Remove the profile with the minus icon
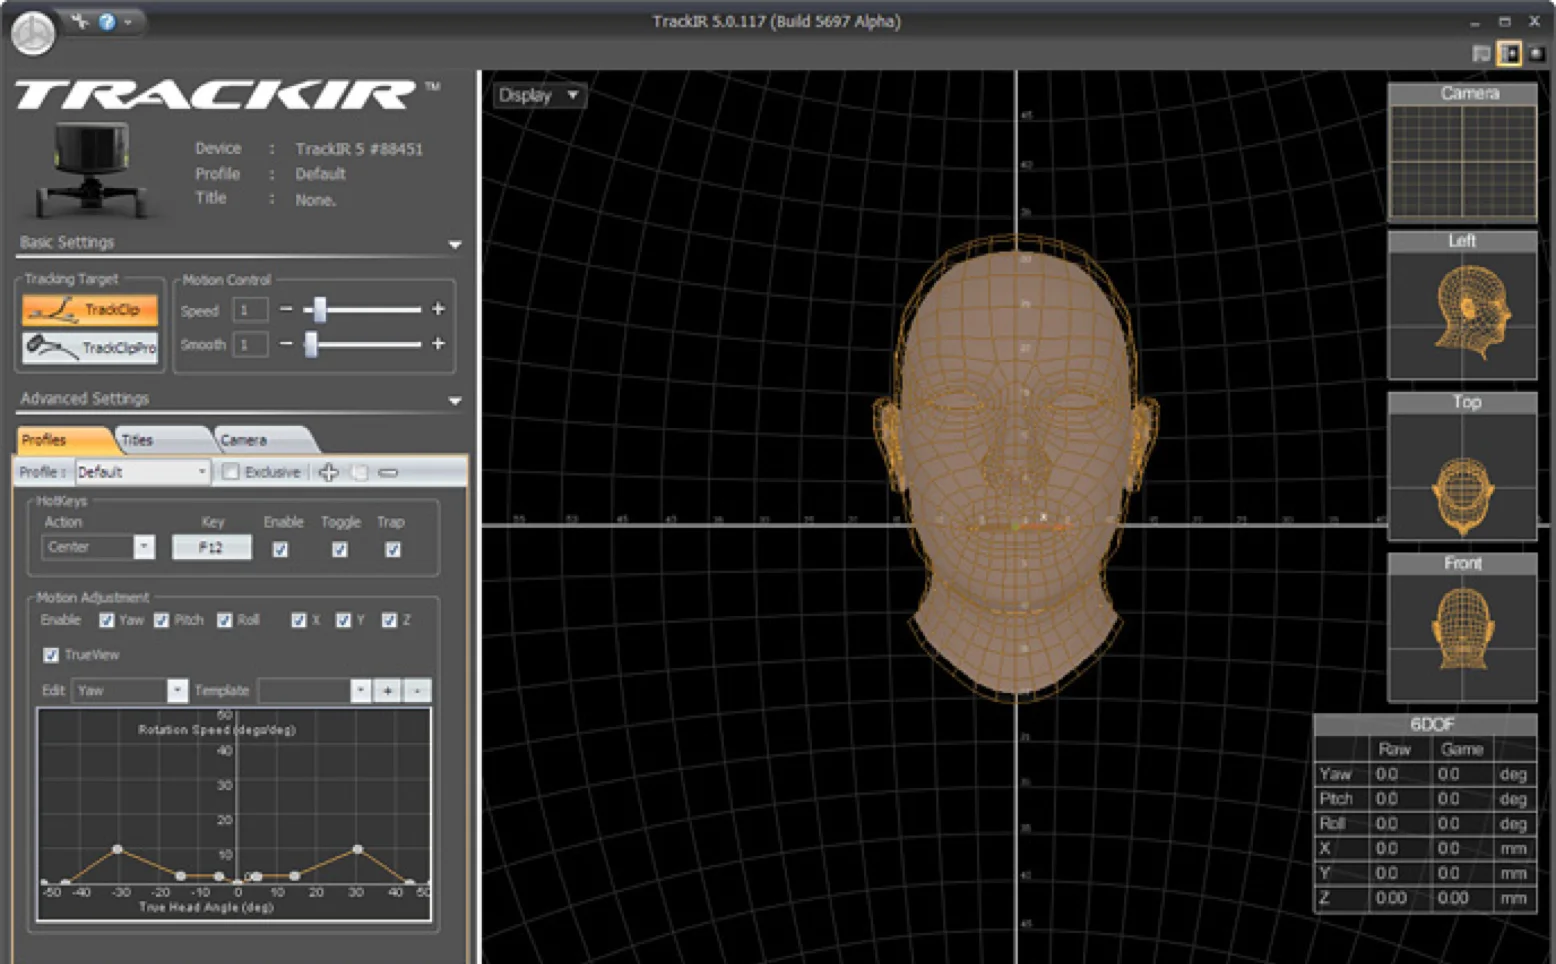This screenshot has width=1556, height=964. (389, 472)
